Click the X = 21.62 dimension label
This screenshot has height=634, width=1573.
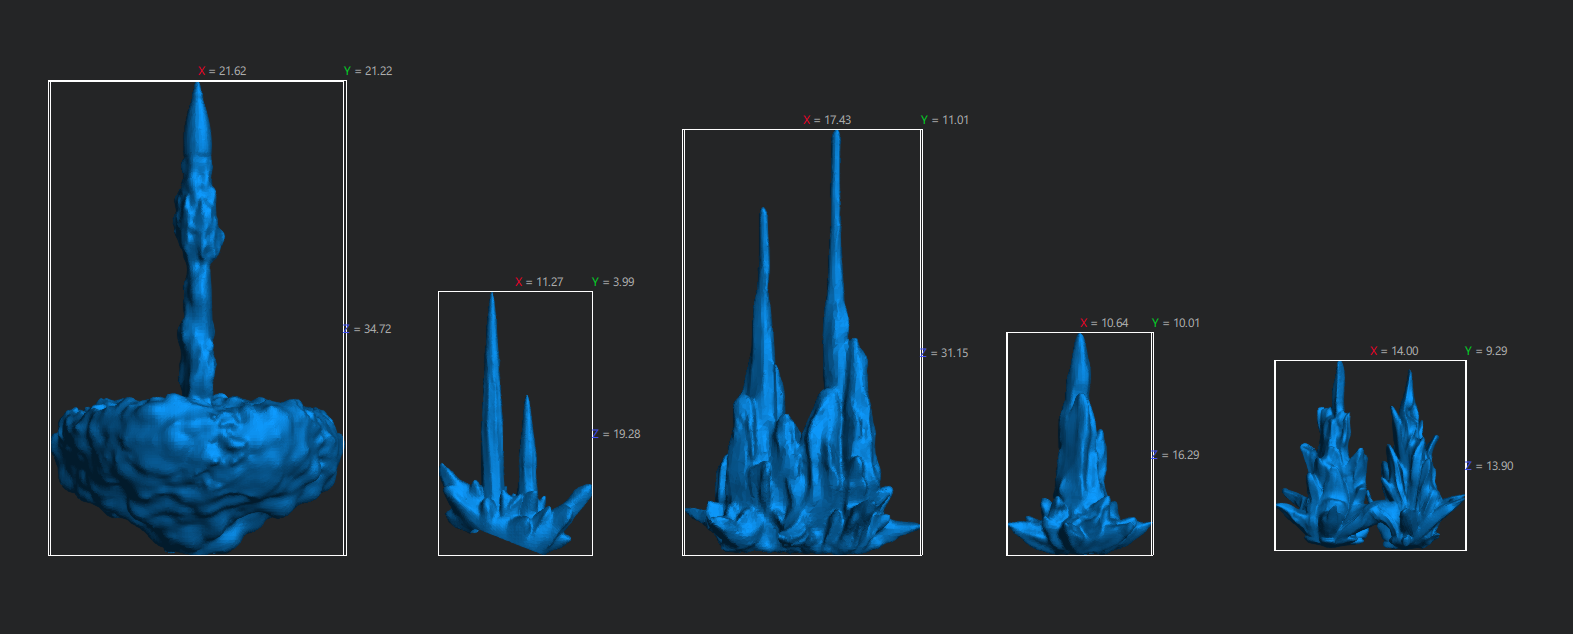coord(222,71)
